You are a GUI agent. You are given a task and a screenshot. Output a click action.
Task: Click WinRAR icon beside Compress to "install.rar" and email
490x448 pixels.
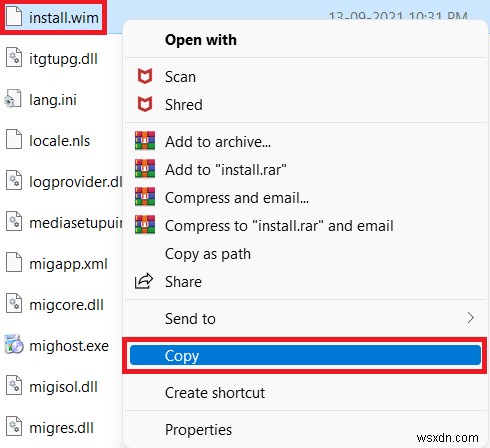[145, 224]
